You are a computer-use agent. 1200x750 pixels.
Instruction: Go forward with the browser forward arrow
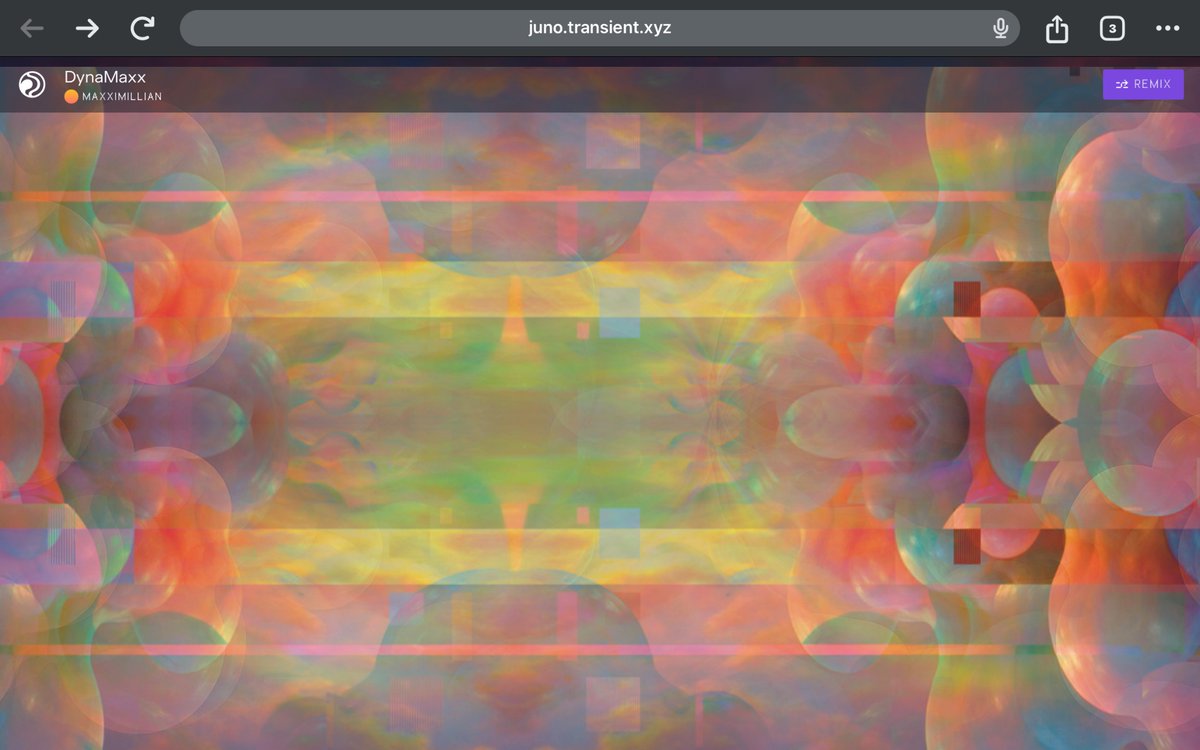(x=88, y=28)
